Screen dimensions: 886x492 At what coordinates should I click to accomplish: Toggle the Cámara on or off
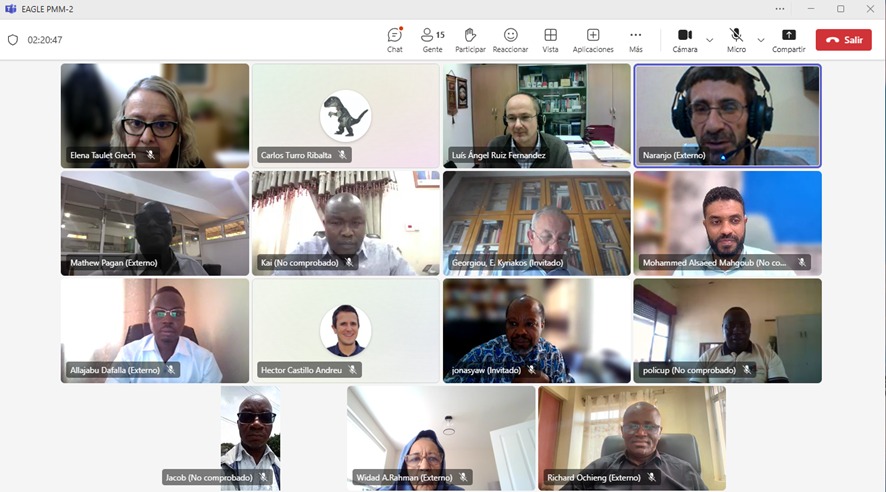(x=685, y=39)
